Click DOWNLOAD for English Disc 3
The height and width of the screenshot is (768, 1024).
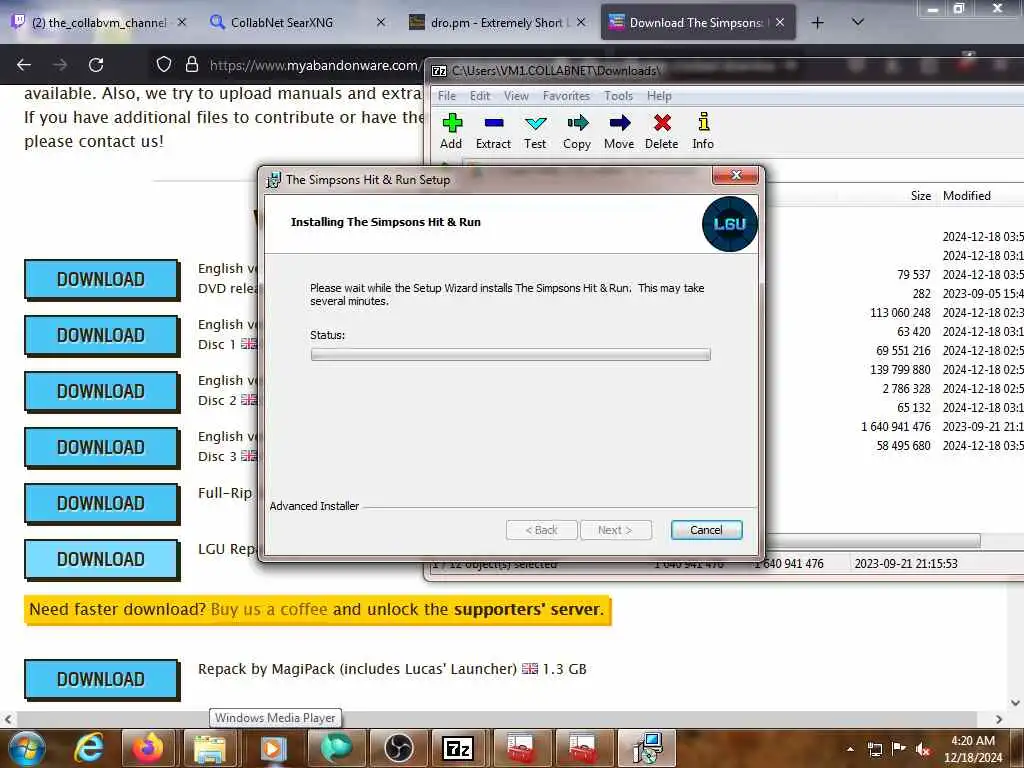[101, 448]
